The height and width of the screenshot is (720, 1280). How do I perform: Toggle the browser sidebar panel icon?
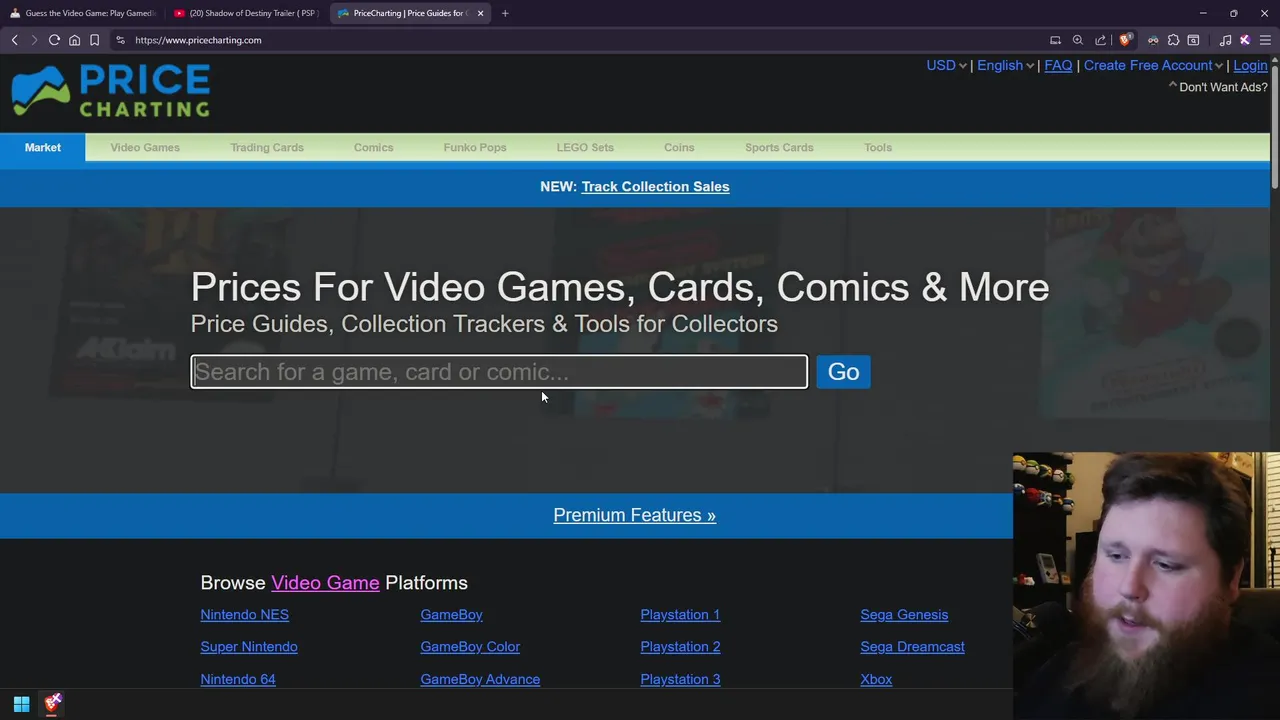tap(1193, 40)
